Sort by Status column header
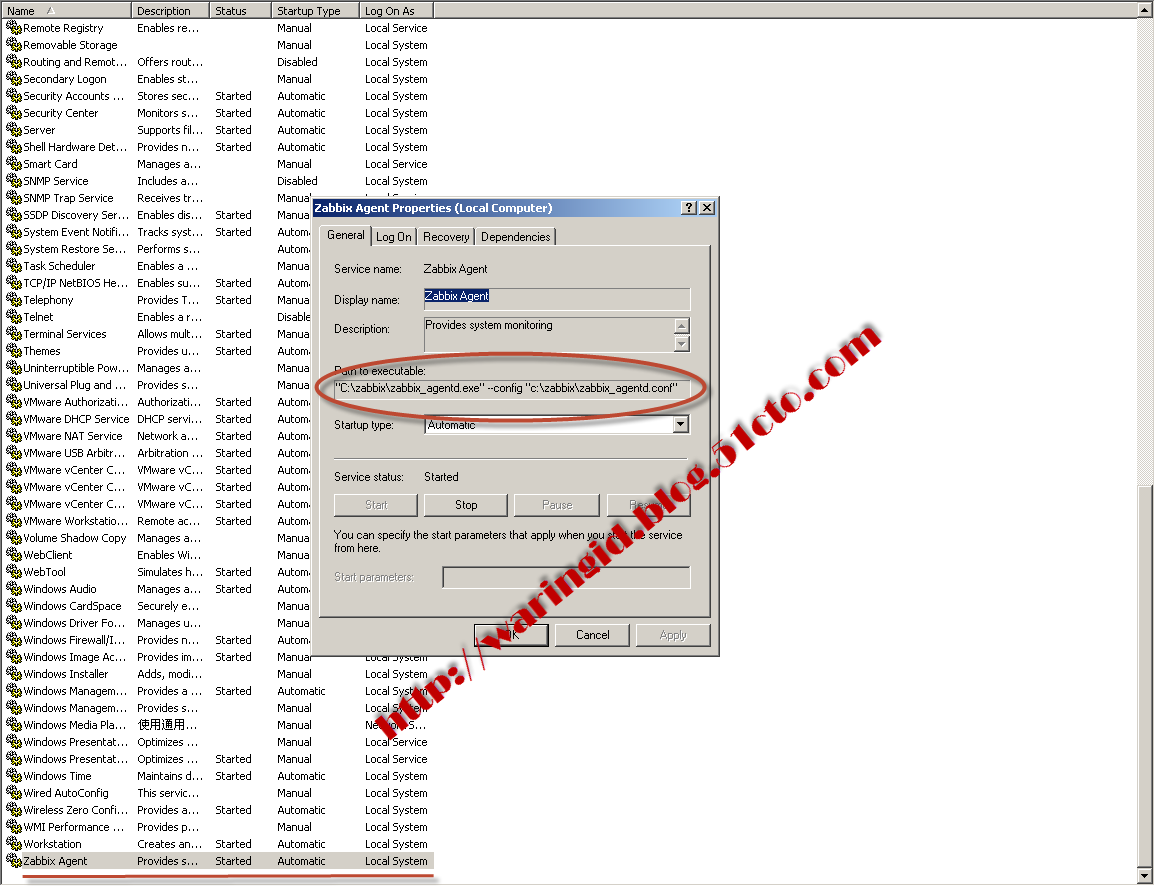1155x886 pixels. coord(239,10)
